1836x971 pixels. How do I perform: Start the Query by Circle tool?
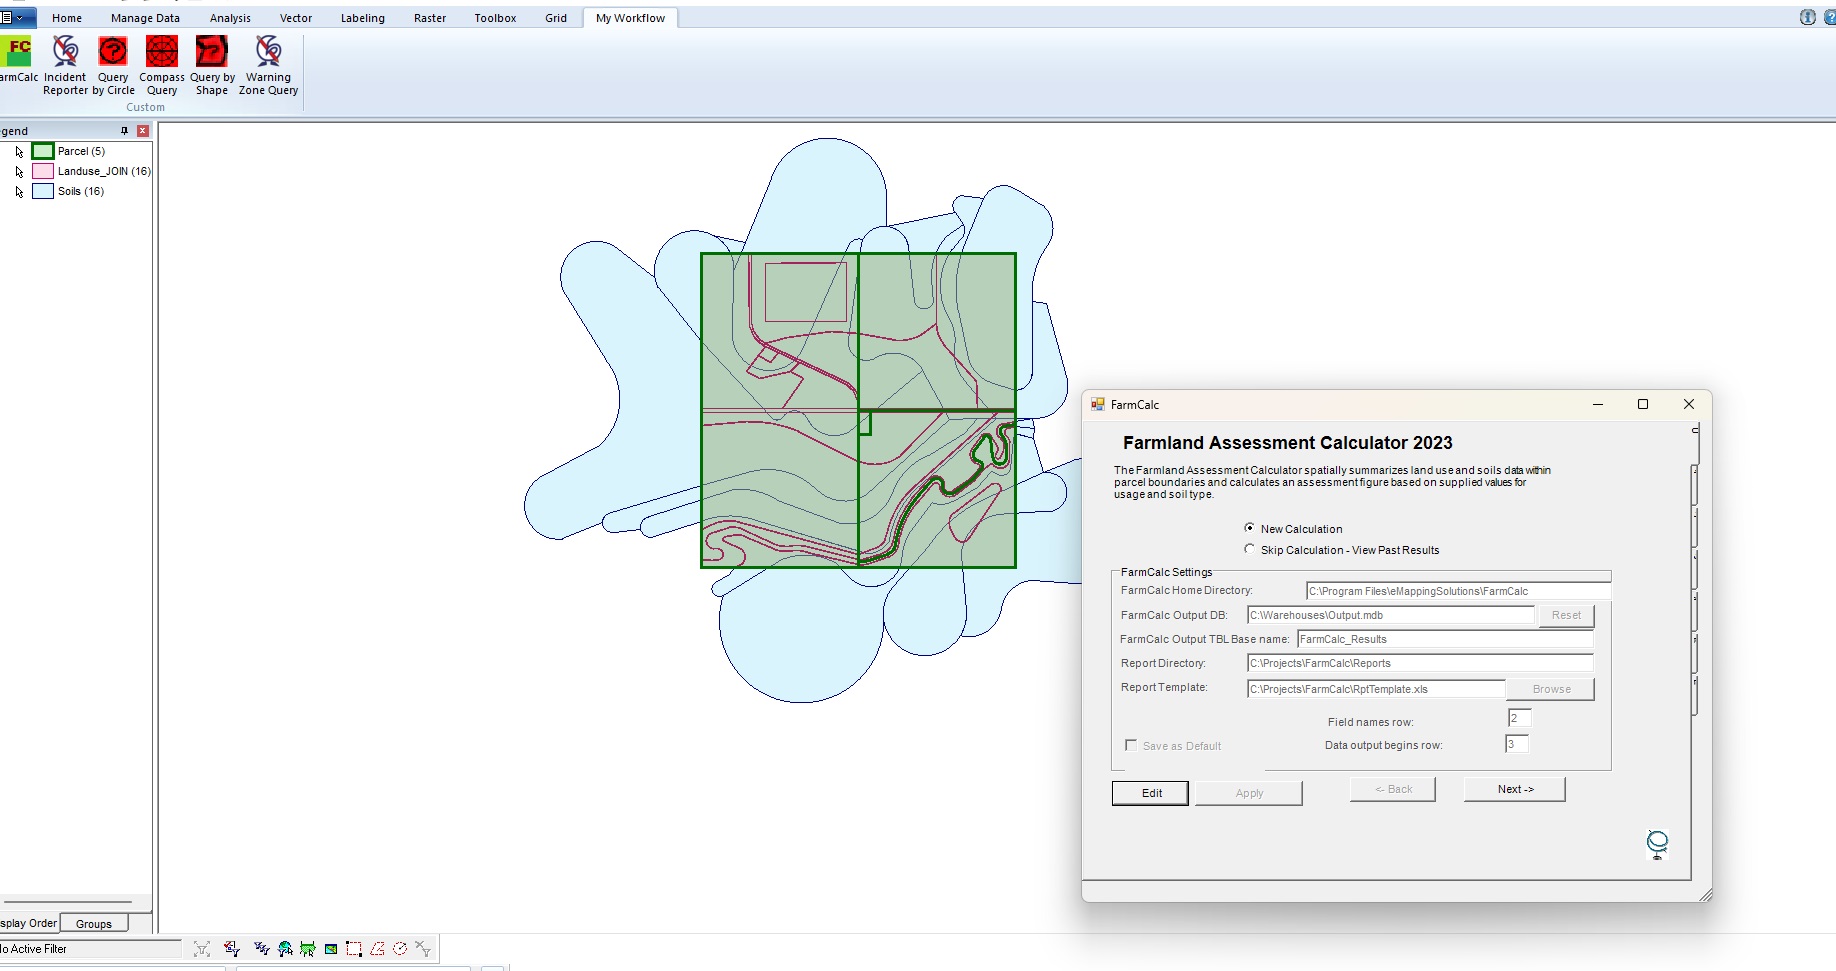click(x=113, y=66)
